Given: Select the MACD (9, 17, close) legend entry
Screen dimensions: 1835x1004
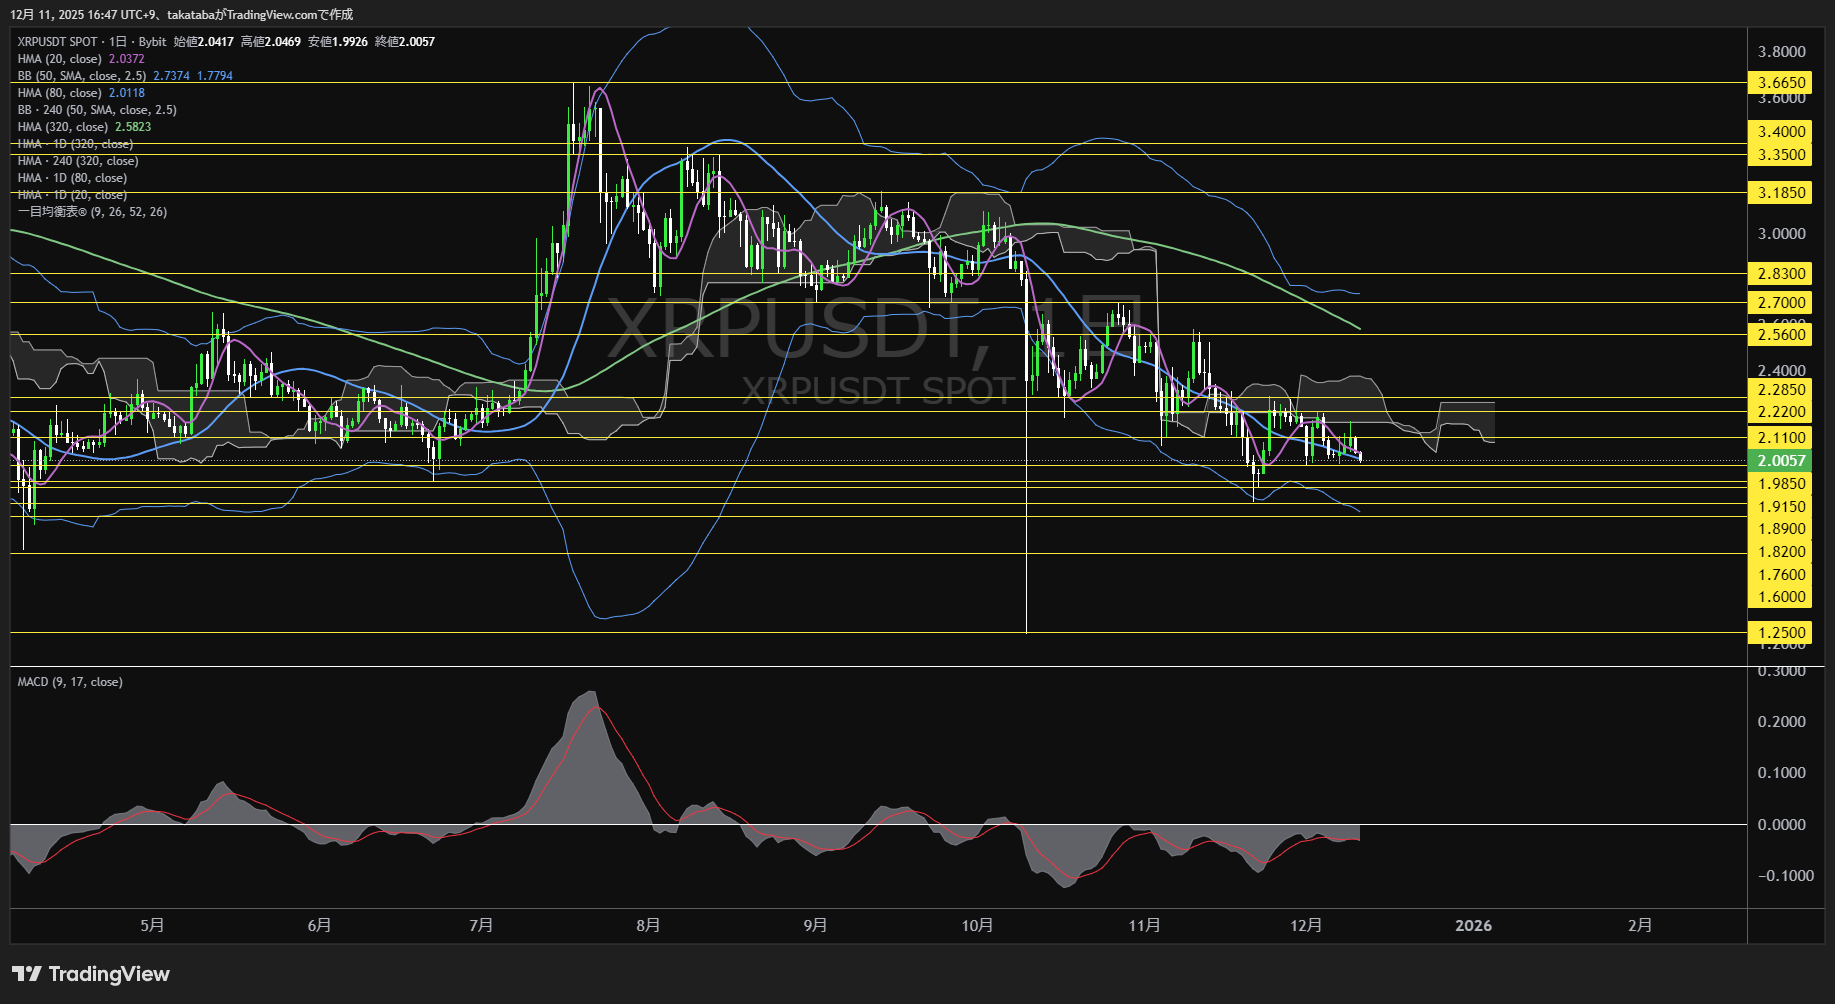Looking at the screenshot, I should [x=68, y=681].
